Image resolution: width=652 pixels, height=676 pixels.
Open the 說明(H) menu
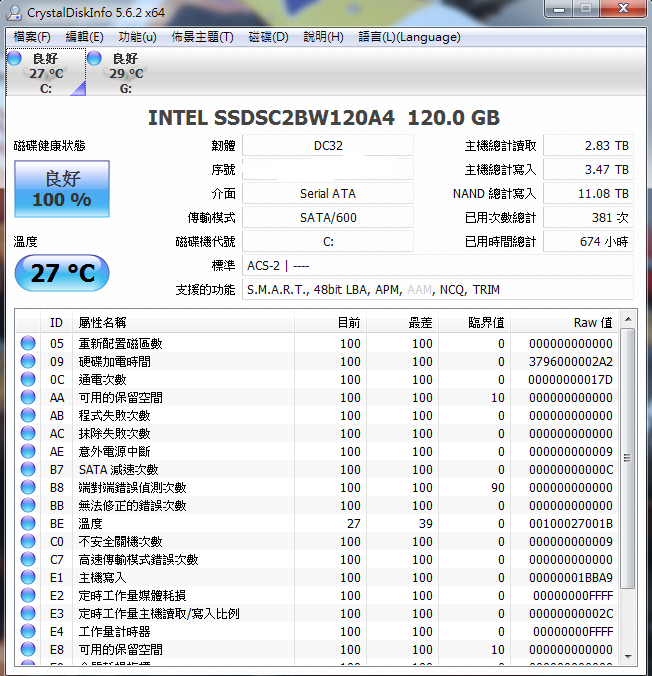(323, 37)
